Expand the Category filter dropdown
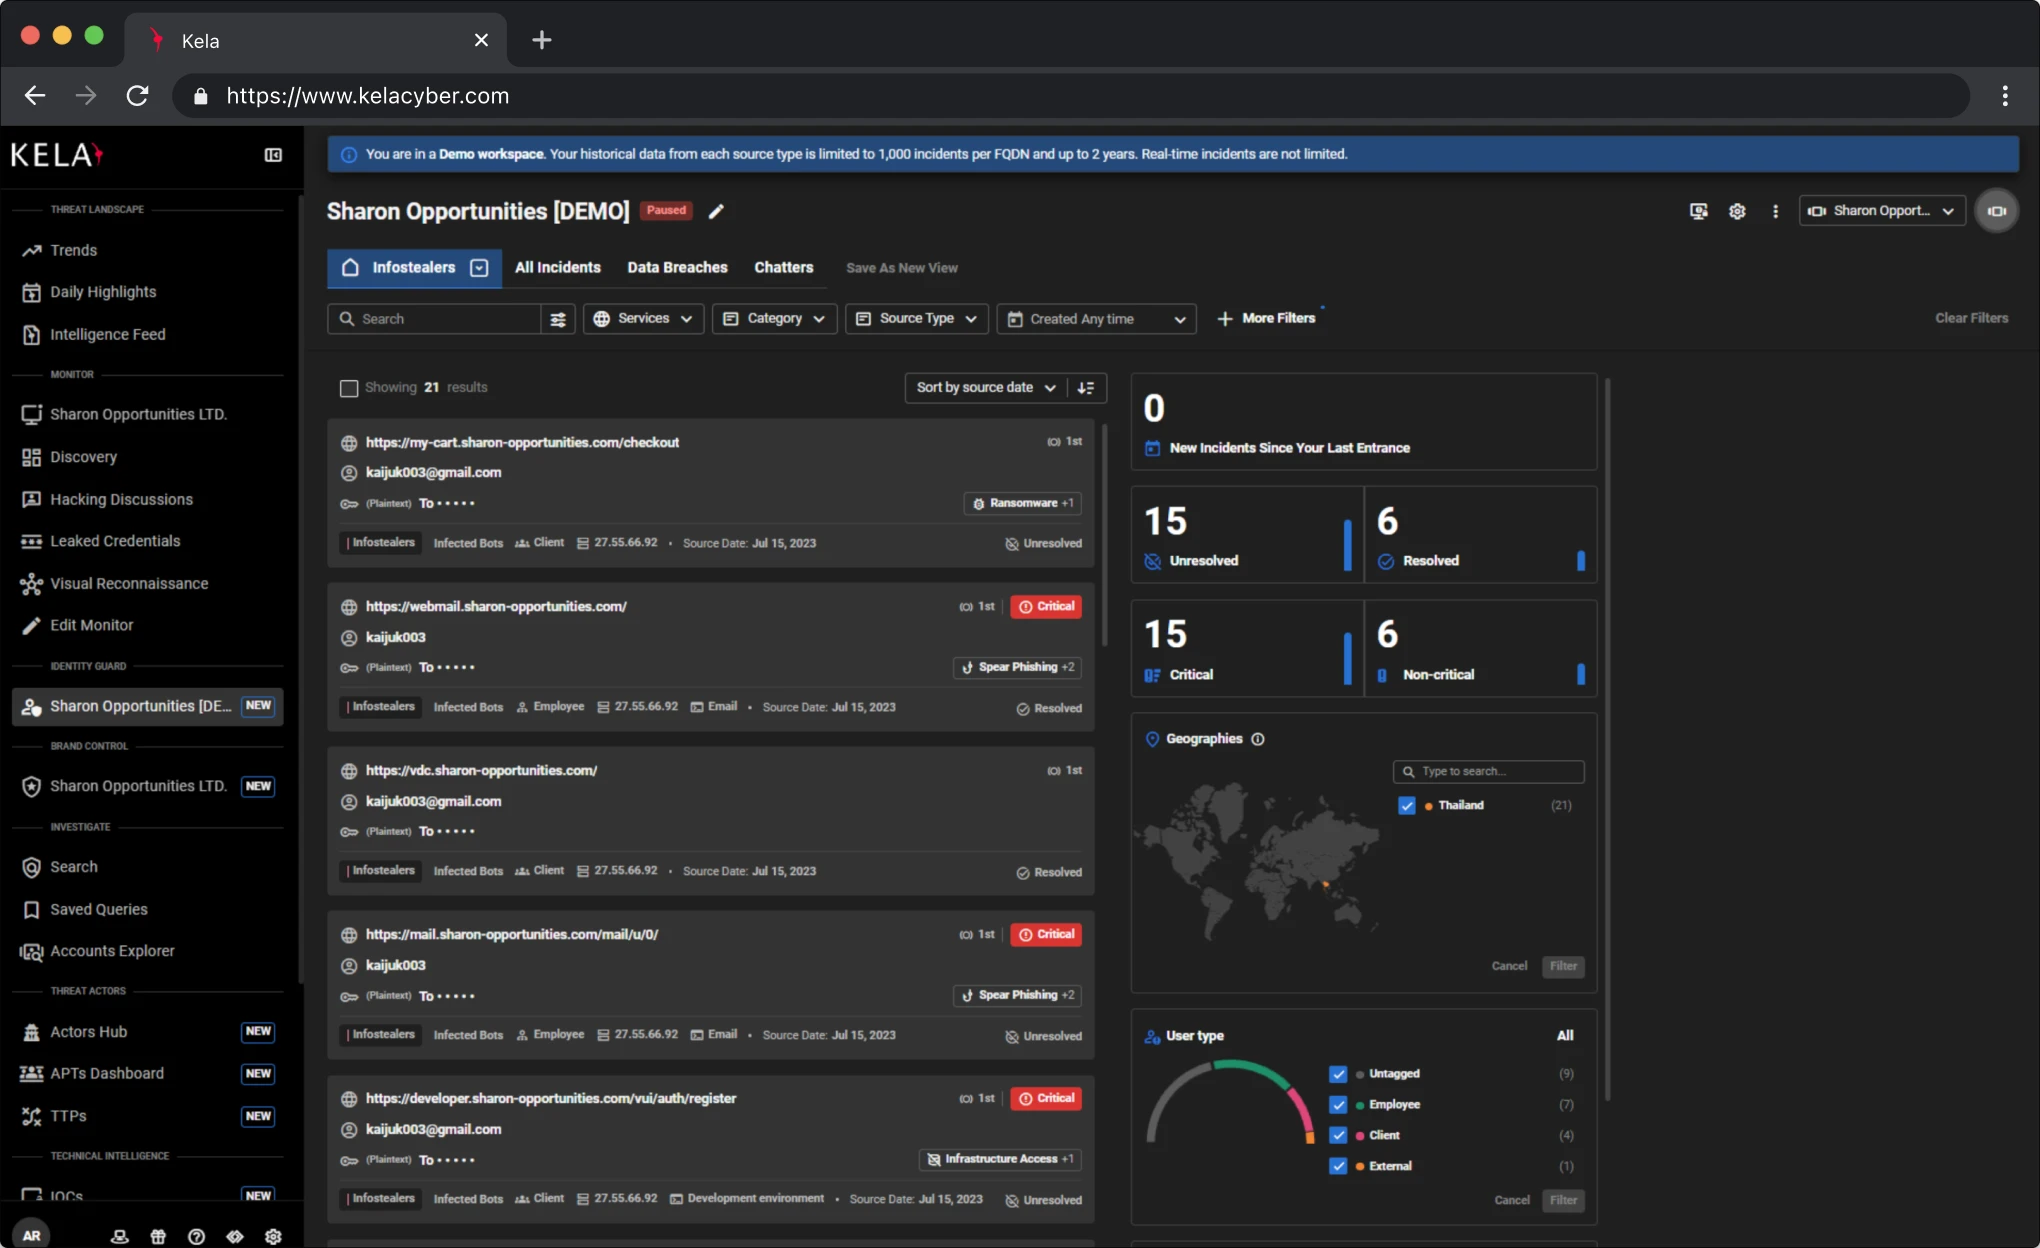Screen dimensions: 2040x1248 [774, 319]
